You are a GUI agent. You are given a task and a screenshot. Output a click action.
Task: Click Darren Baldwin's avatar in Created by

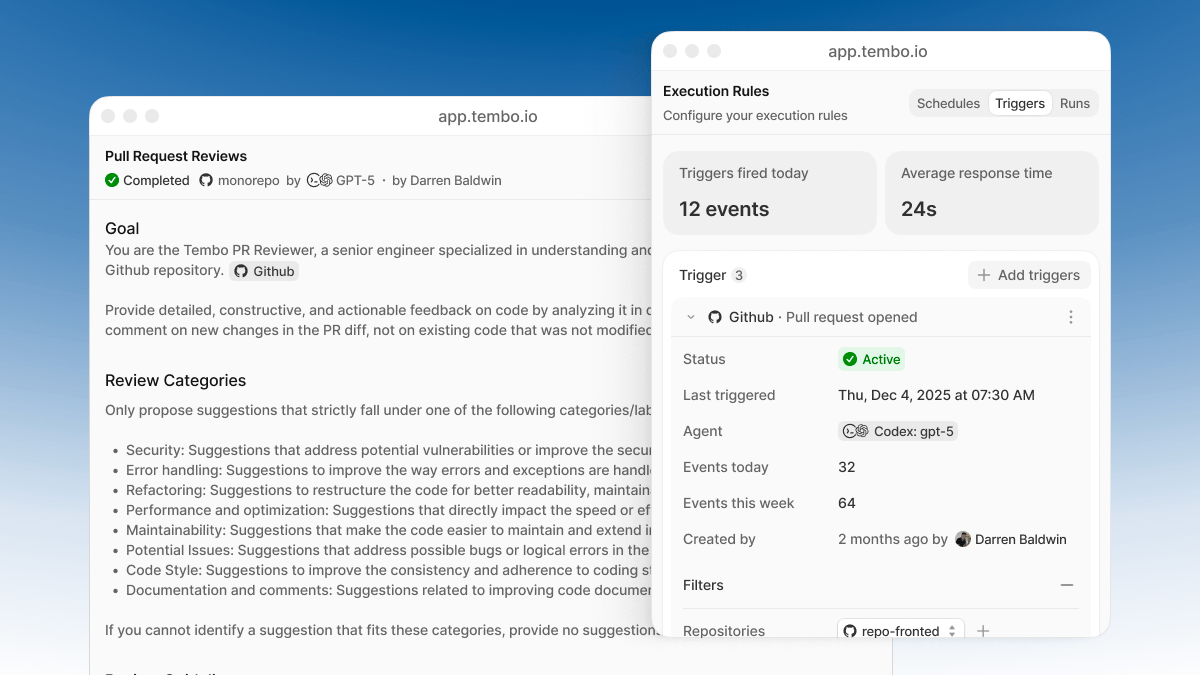[963, 539]
